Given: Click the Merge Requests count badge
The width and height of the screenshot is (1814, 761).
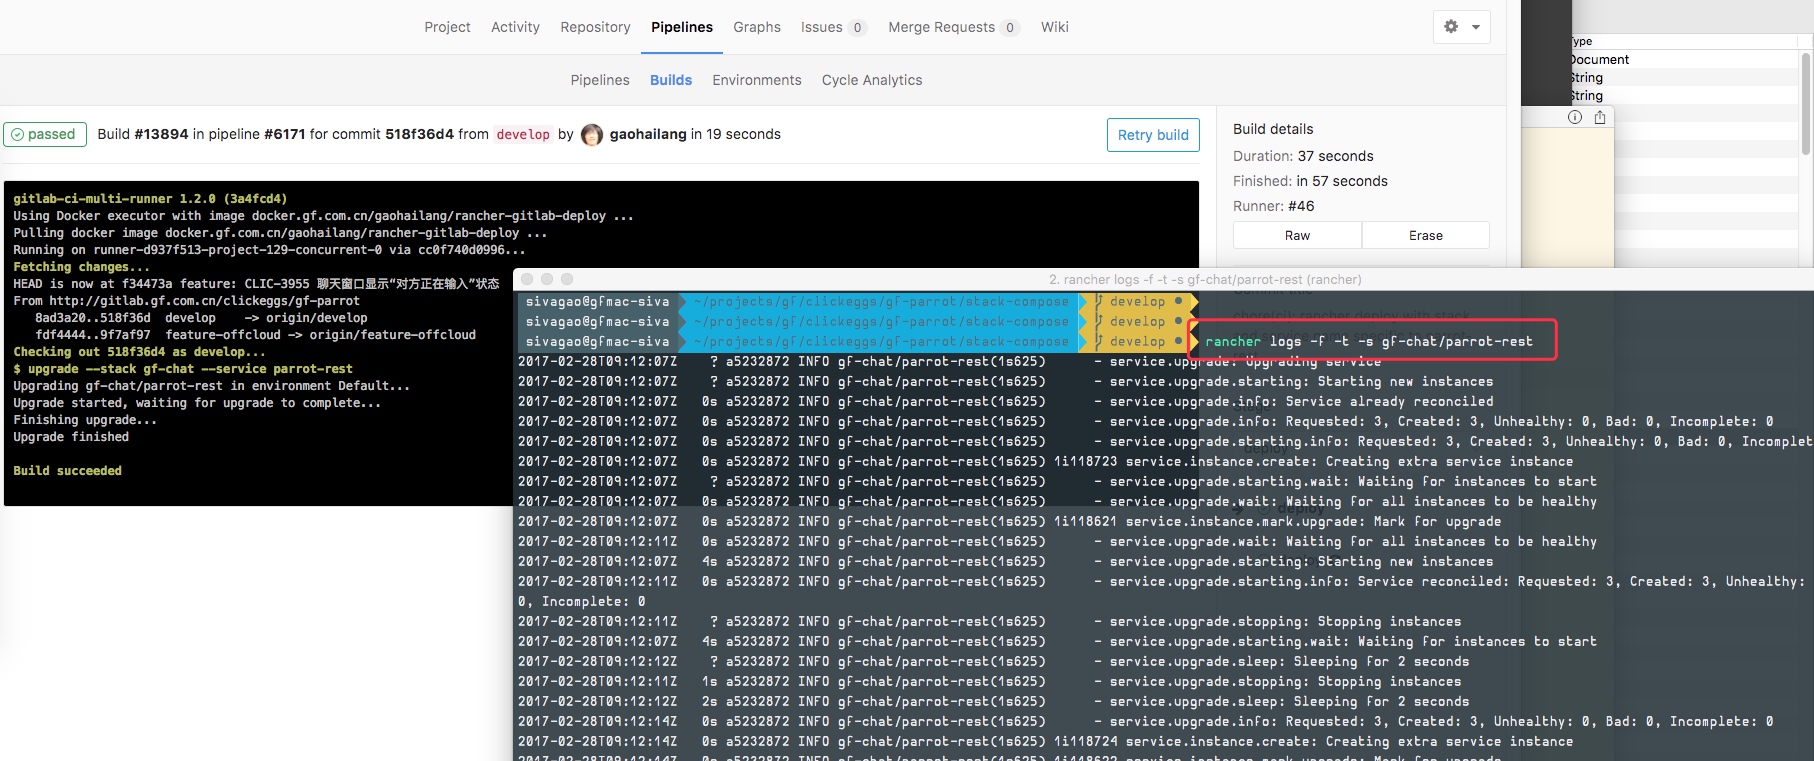Looking at the screenshot, I should (x=1010, y=28).
